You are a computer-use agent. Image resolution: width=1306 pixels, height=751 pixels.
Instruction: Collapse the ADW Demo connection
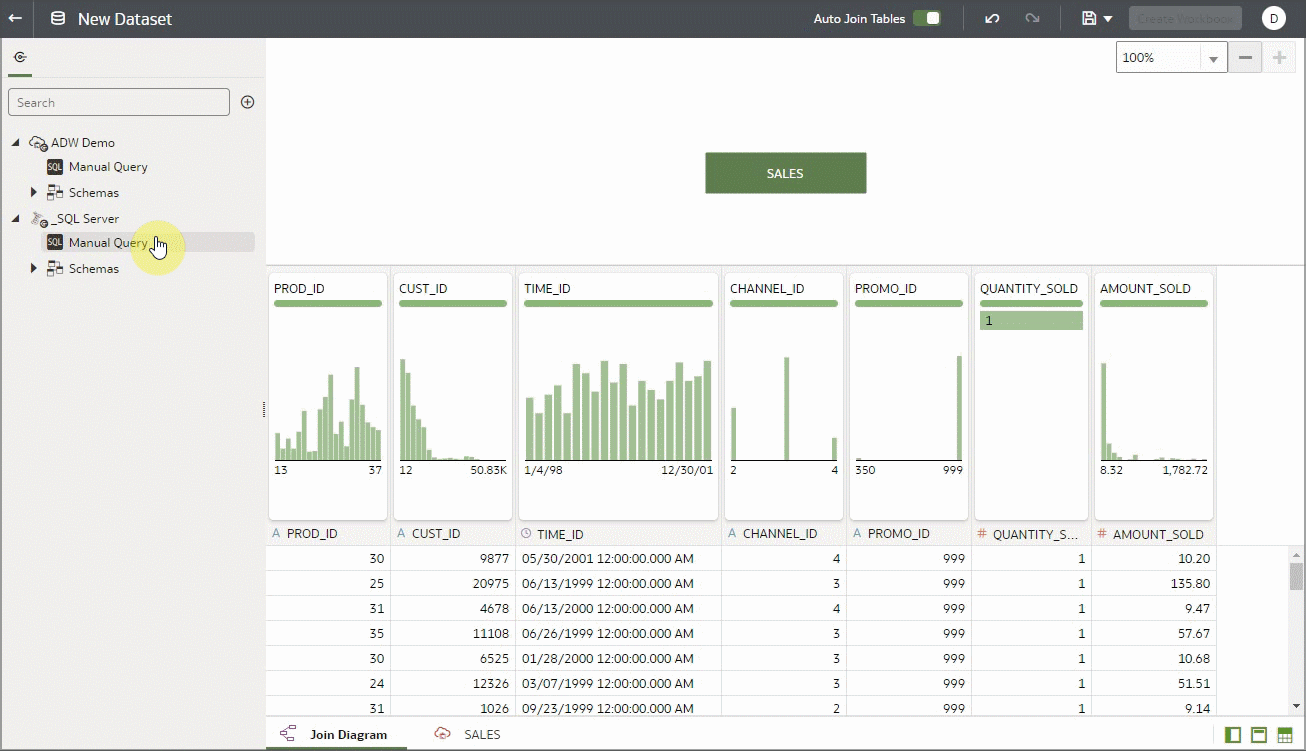tap(15, 142)
